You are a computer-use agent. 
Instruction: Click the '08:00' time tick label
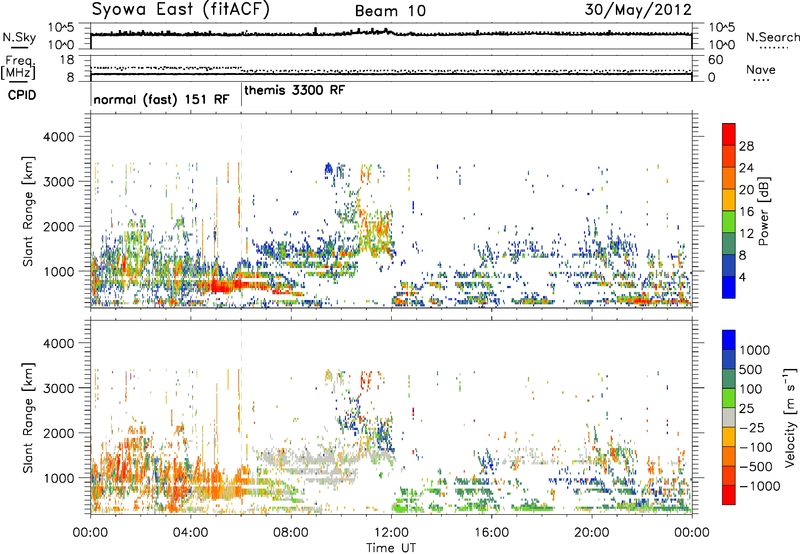tap(291, 533)
